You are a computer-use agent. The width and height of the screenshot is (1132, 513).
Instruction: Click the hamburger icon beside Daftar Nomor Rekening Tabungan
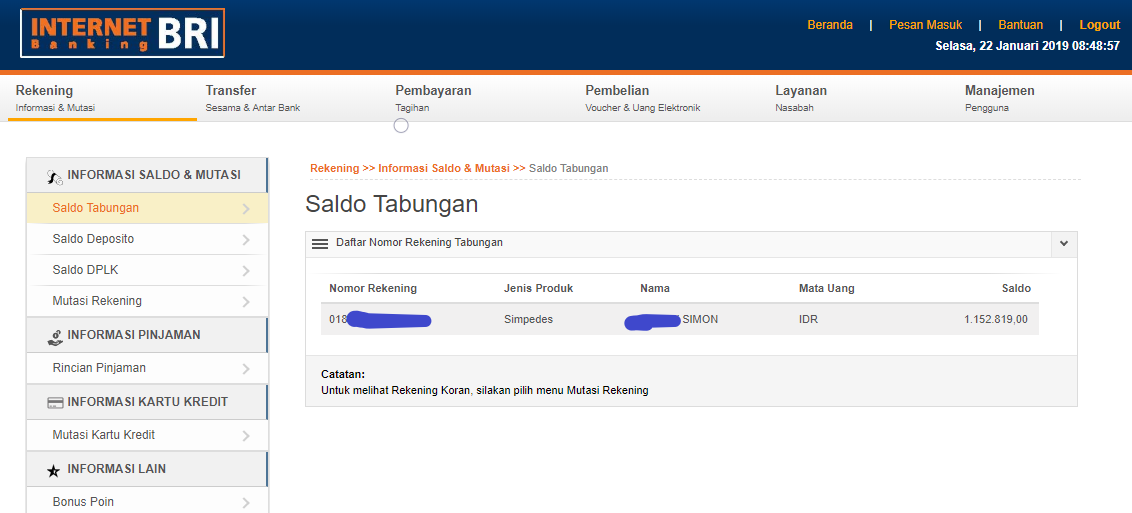[320, 244]
